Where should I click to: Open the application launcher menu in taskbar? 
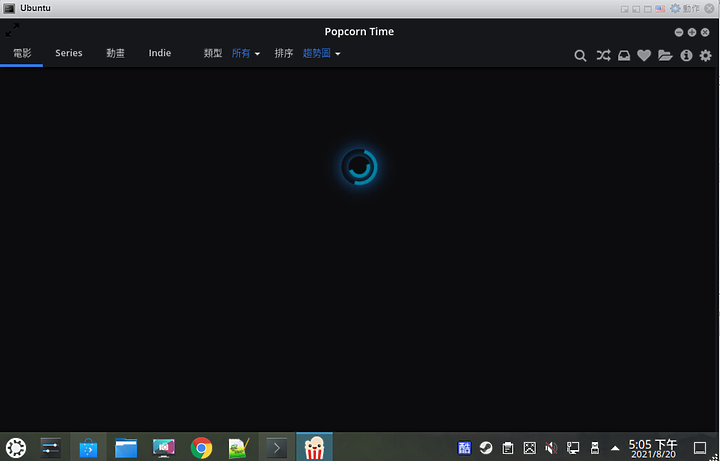click(x=16, y=447)
